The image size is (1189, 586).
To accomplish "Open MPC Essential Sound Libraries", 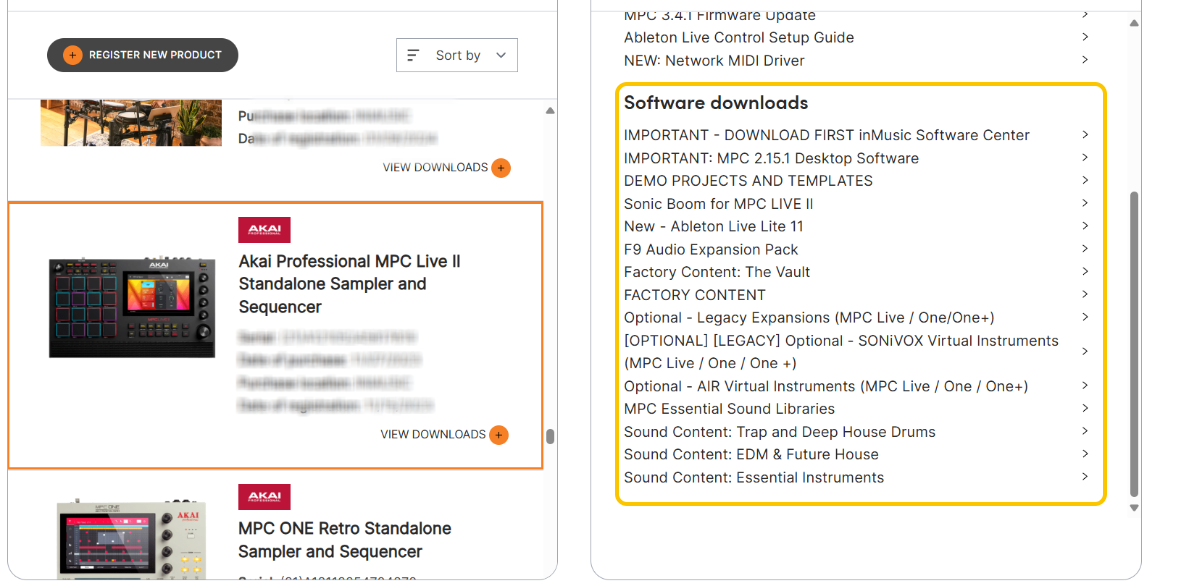I will click(x=729, y=409).
